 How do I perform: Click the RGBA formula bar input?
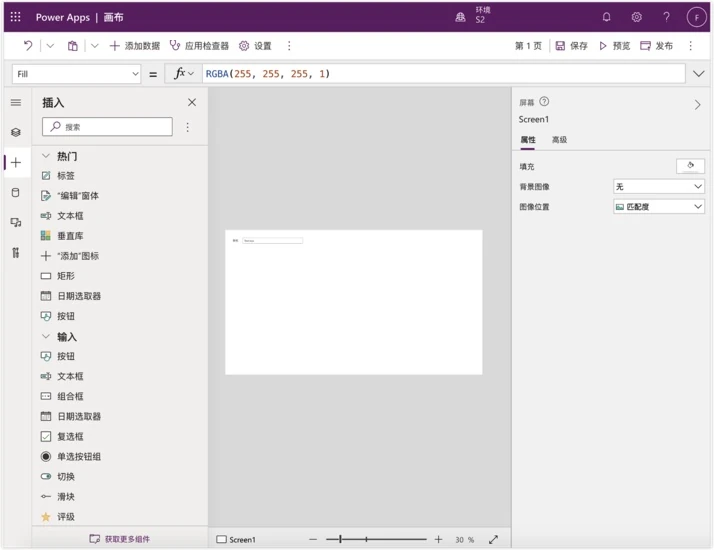(444, 73)
